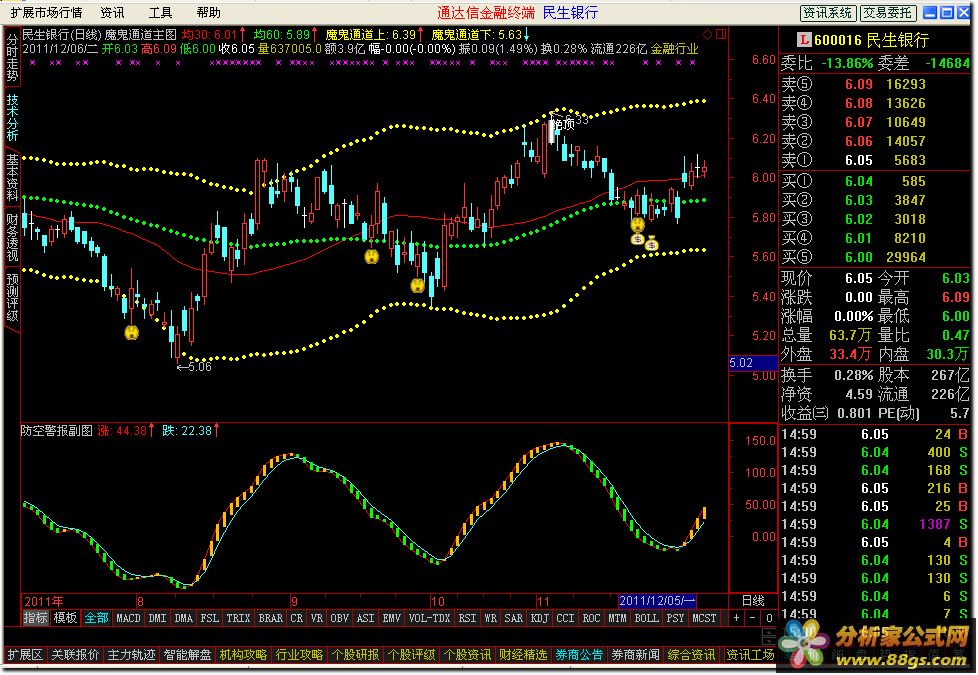Select the FSL indicator
The image size is (978, 675).
210,618
